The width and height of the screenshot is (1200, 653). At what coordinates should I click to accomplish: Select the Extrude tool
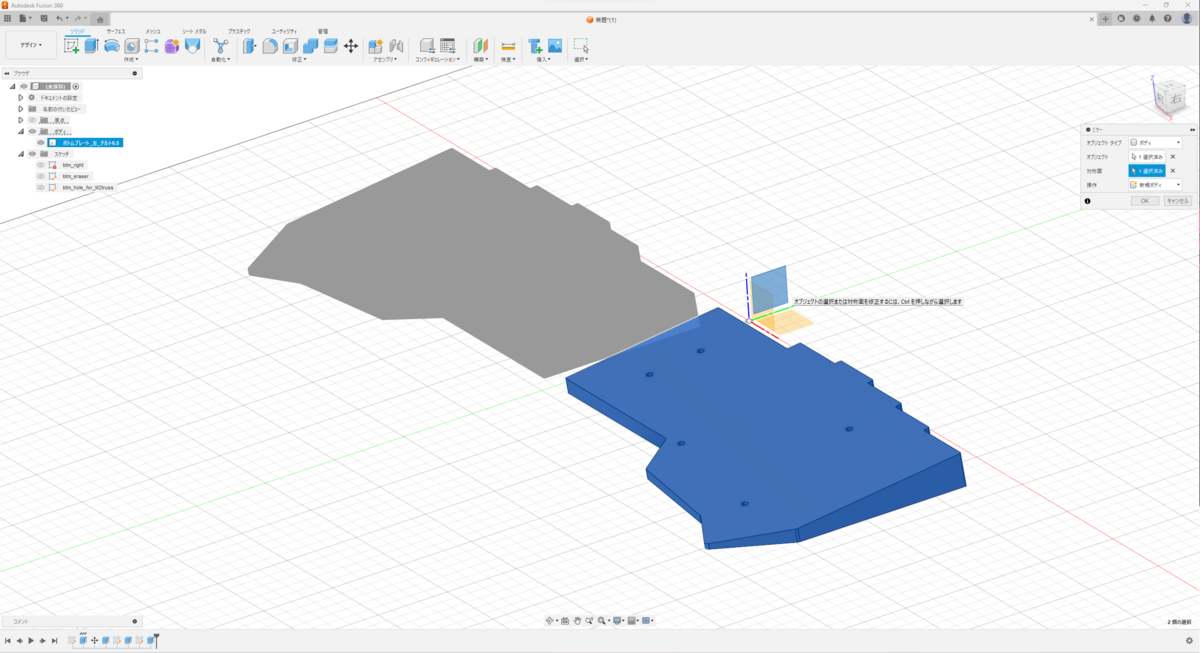pyautogui.click(x=92, y=46)
